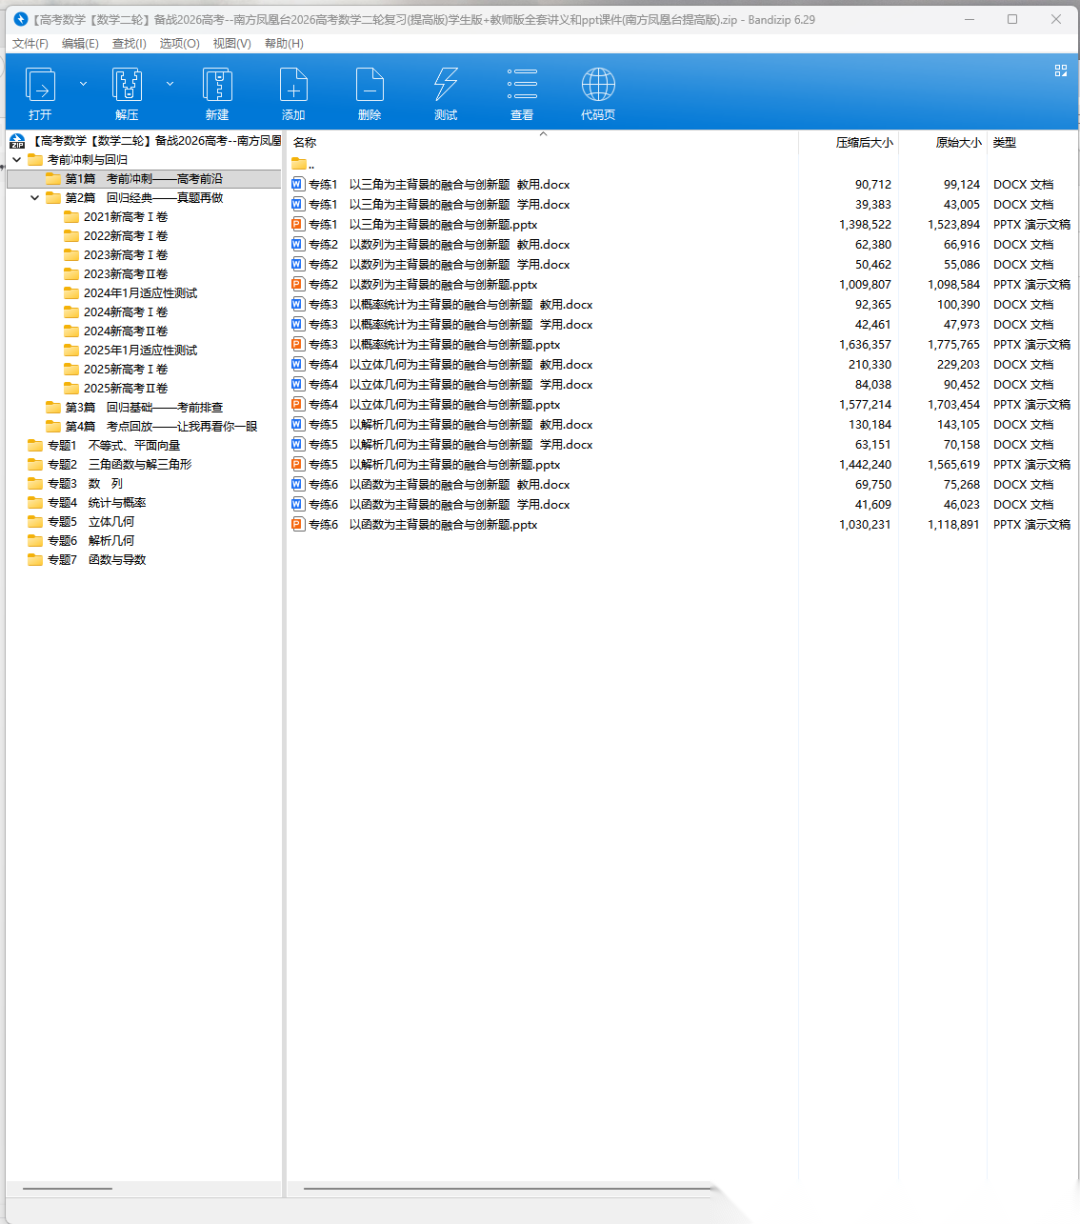Collapse the 考前冲刺与回归 tree folder
The width and height of the screenshot is (1080, 1224).
click(17, 160)
